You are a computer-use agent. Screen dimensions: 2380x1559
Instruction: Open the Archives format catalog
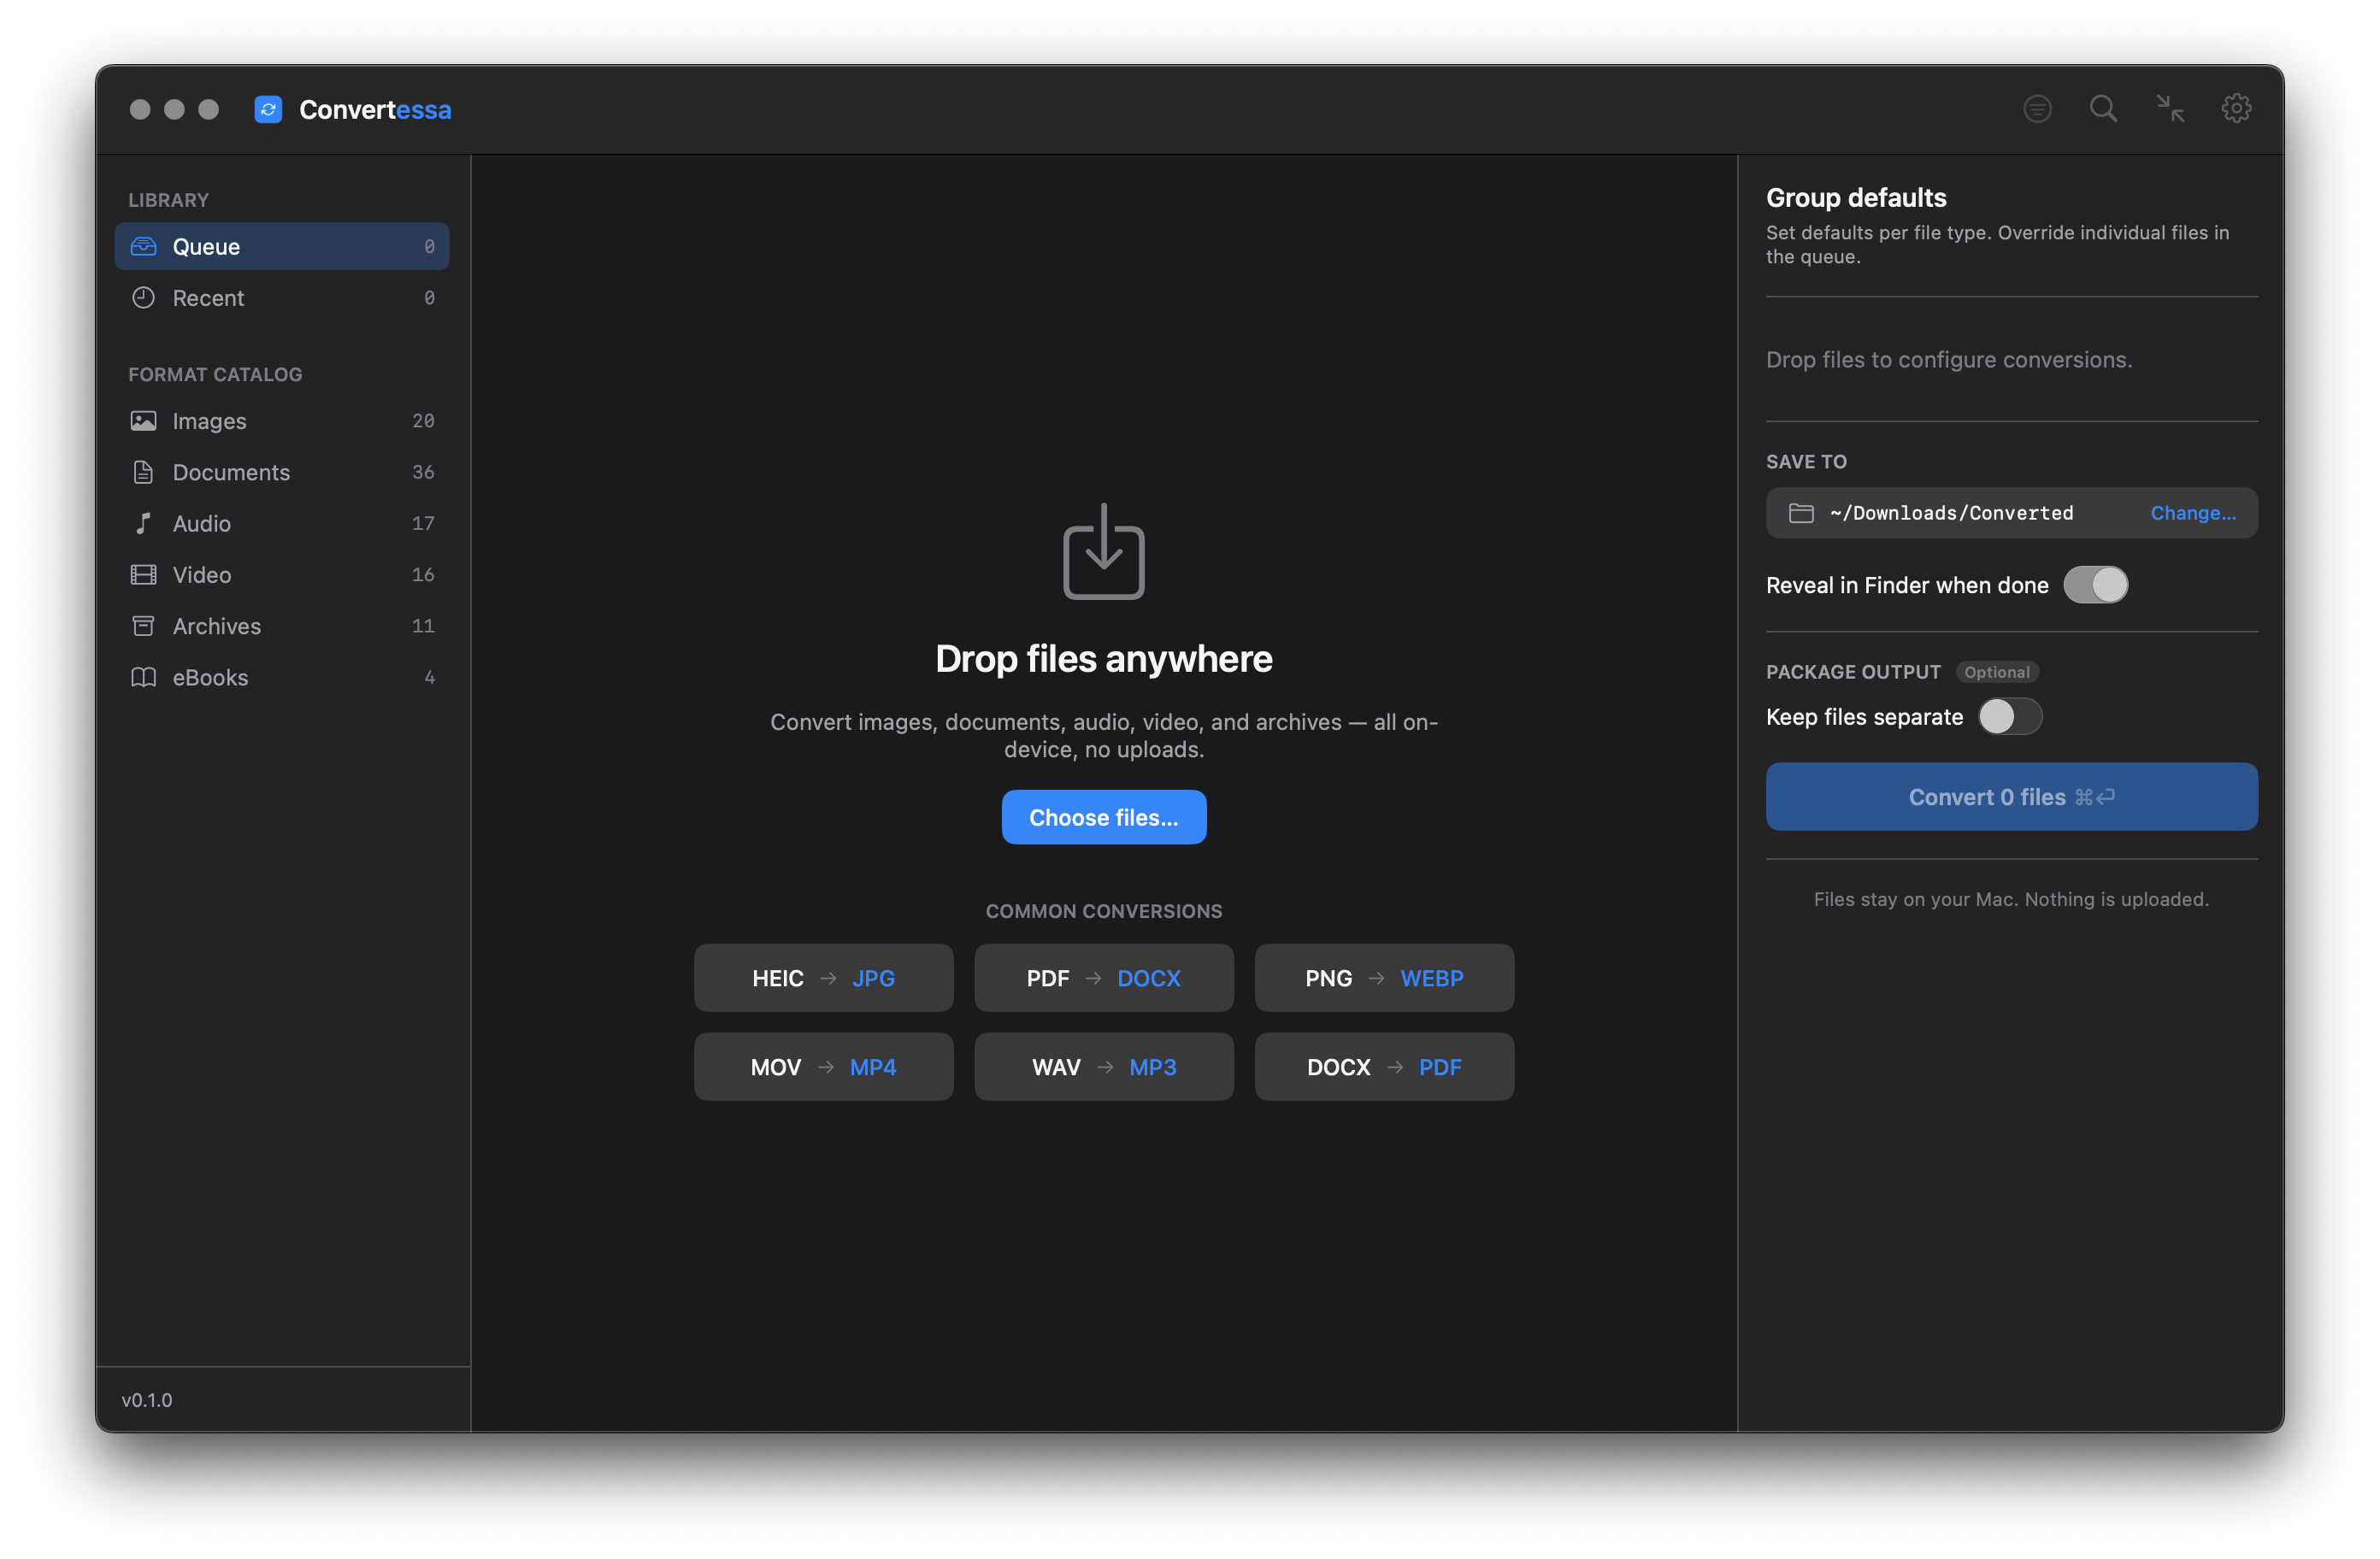click(282, 626)
